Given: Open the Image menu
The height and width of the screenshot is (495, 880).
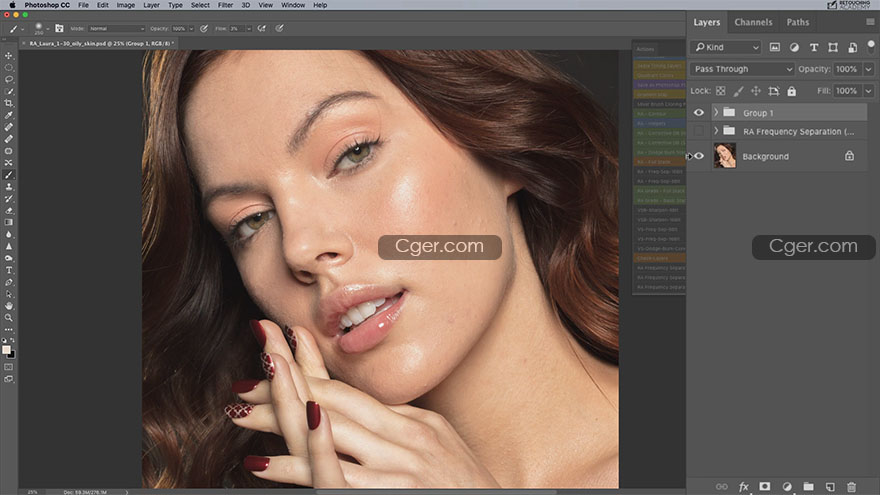Looking at the screenshot, I should [x=126, y=5].
